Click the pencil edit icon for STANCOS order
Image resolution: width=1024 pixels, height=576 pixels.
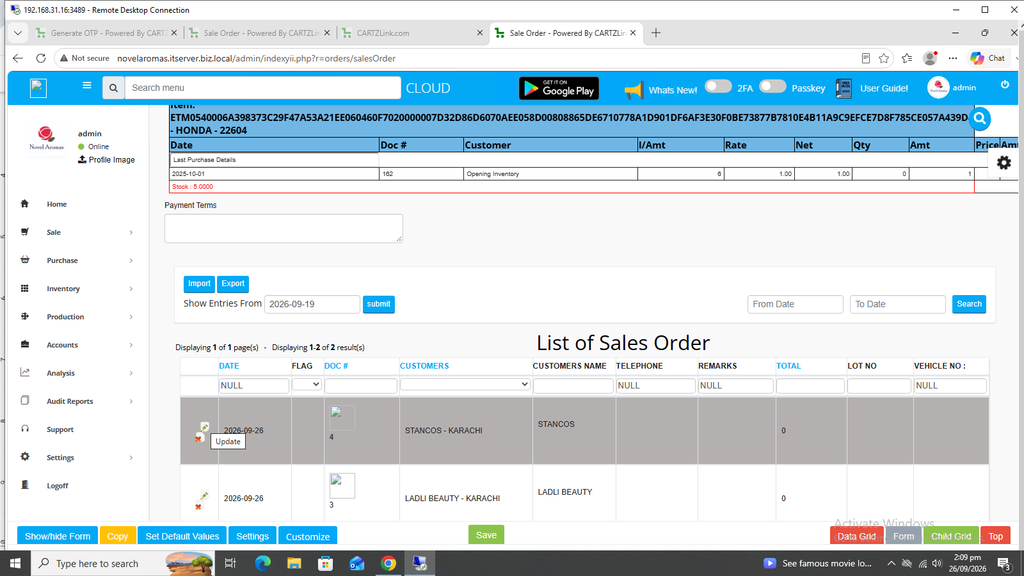click(204, 426)
